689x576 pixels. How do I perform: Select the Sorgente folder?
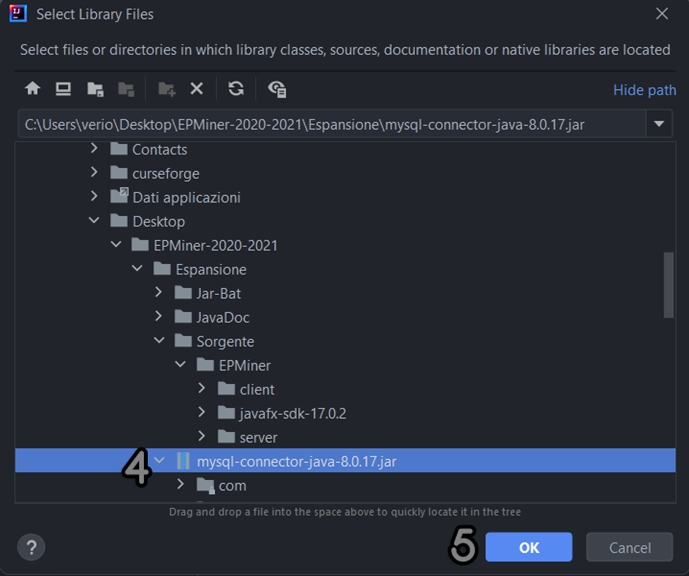point(345,341)
